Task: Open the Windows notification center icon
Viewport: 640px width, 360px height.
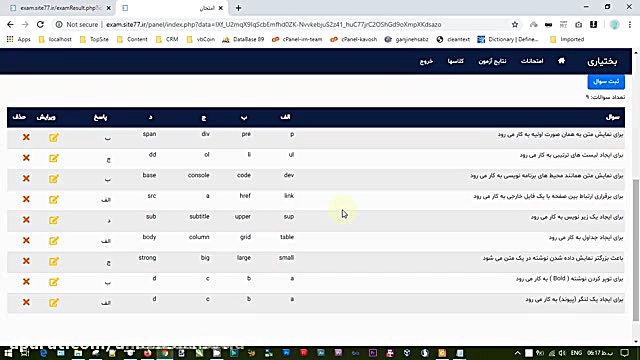Action: click(x=624, y=353)
